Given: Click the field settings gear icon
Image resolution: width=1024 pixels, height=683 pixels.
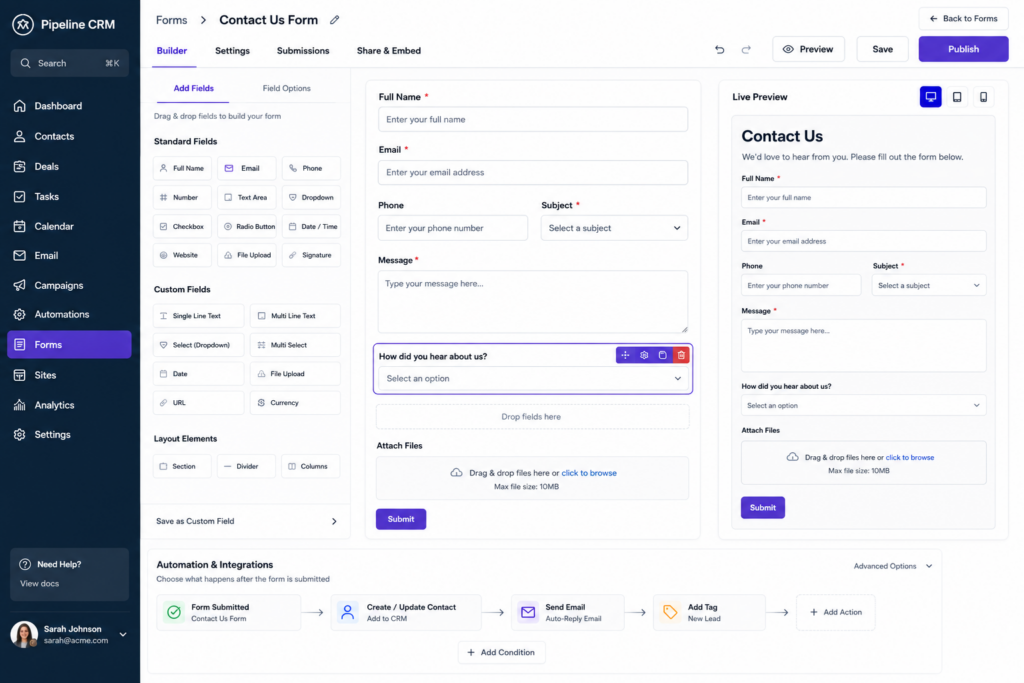Looking at the screenshot, I should pos(644,355).
